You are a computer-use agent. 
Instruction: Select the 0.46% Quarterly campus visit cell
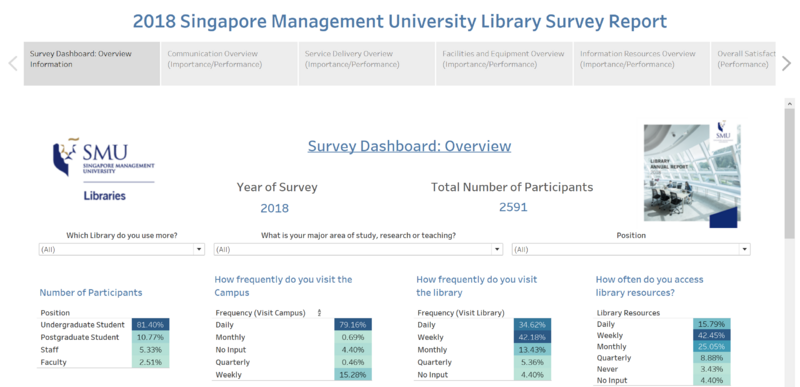click(353, 362)
